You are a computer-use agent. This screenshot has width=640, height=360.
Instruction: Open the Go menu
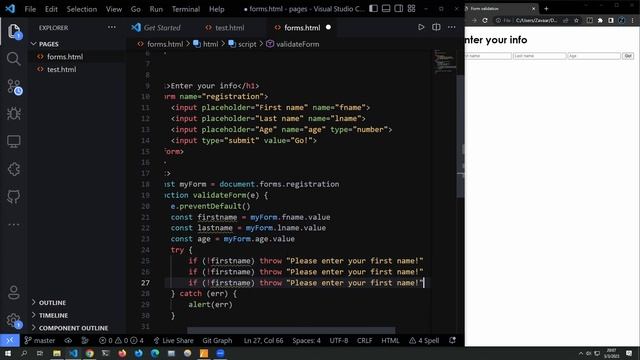(x=136, y=9)
